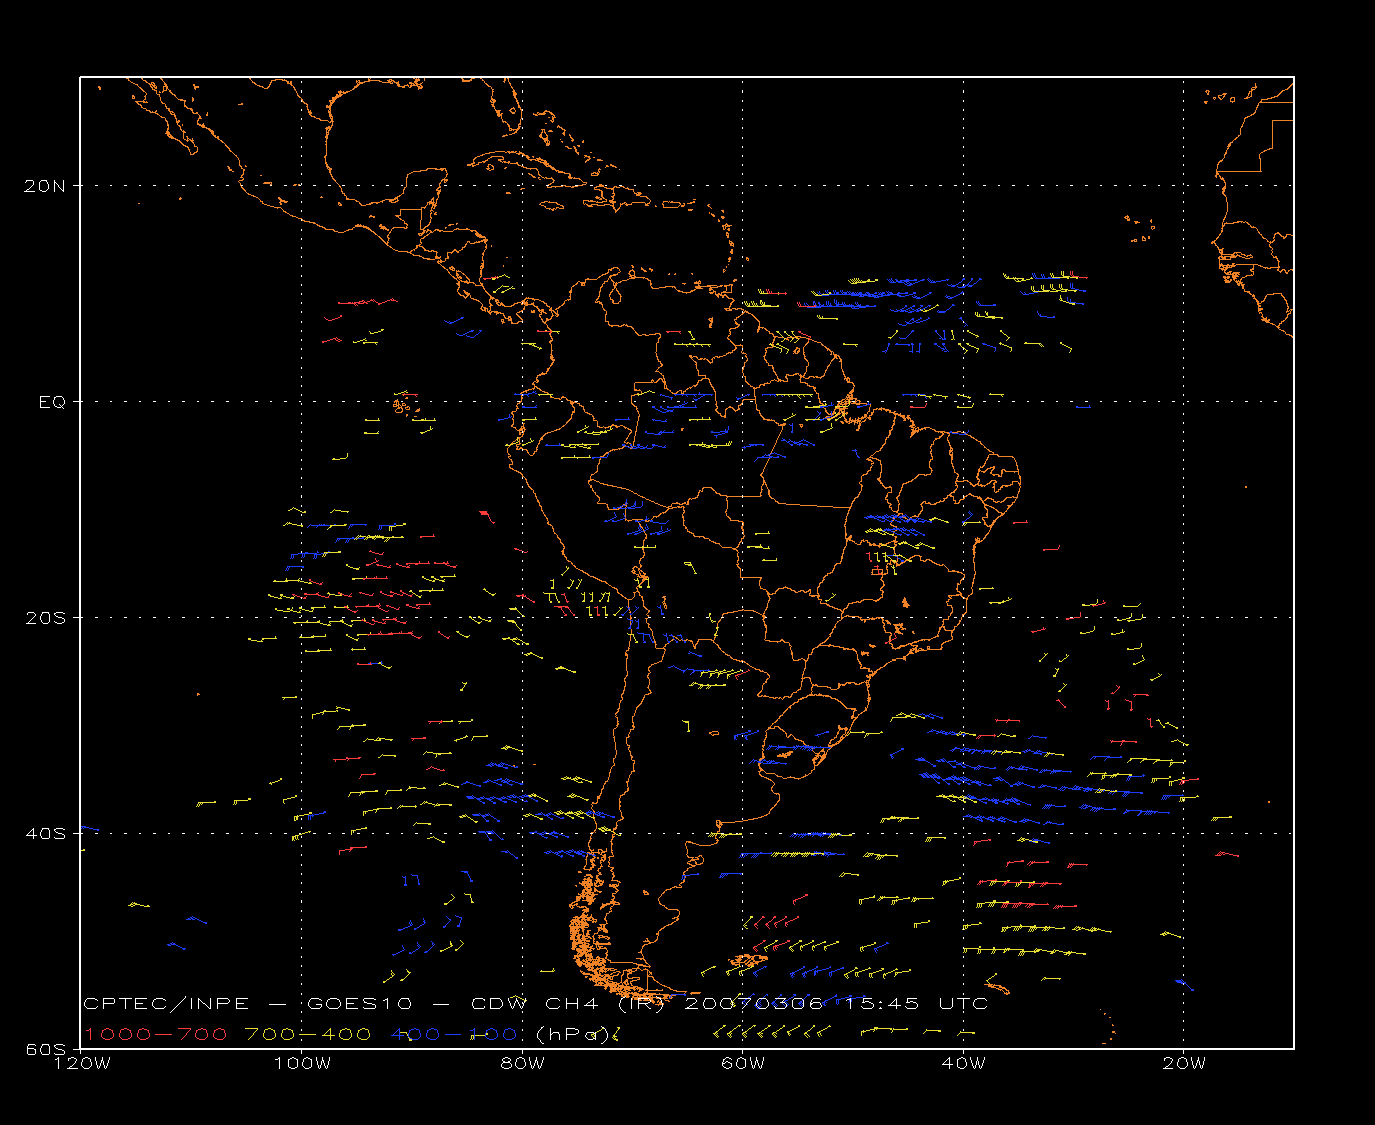Click the 20070306 date stamp
Image resolution: width=1375 pixels, height=1125 pixels.
click(753, 1003)
